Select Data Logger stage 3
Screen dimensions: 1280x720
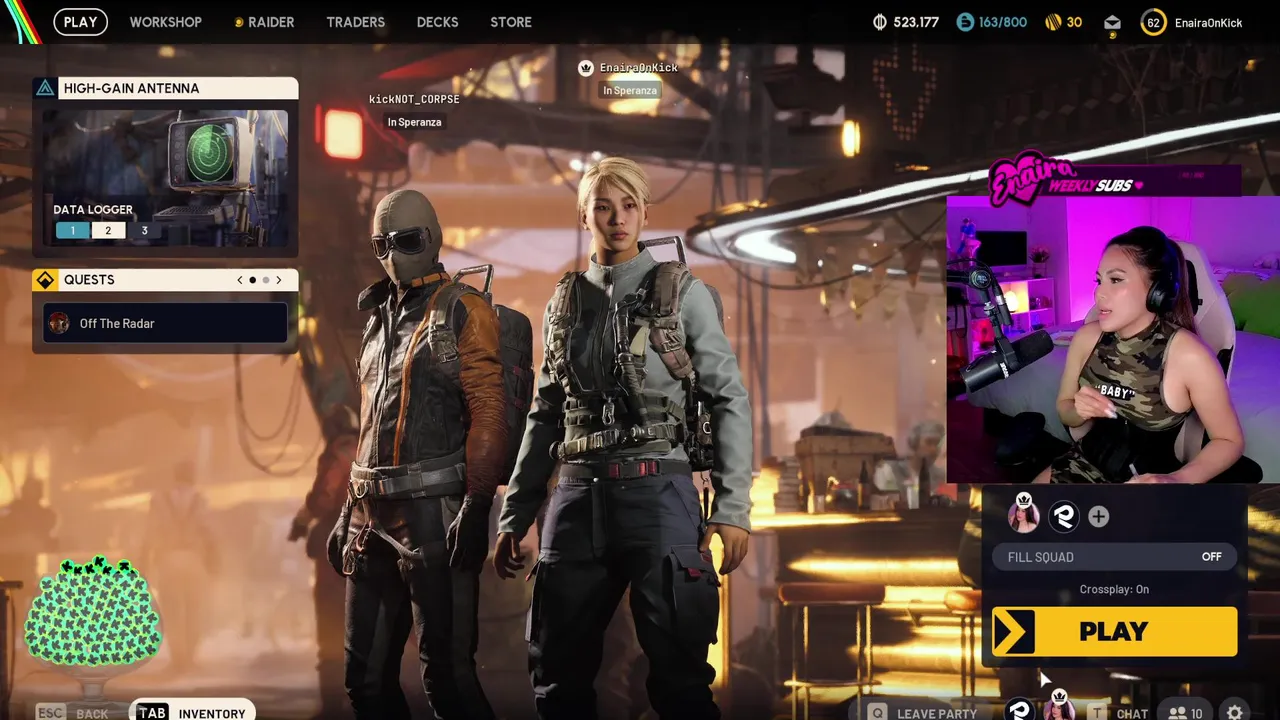click(144, 230)
